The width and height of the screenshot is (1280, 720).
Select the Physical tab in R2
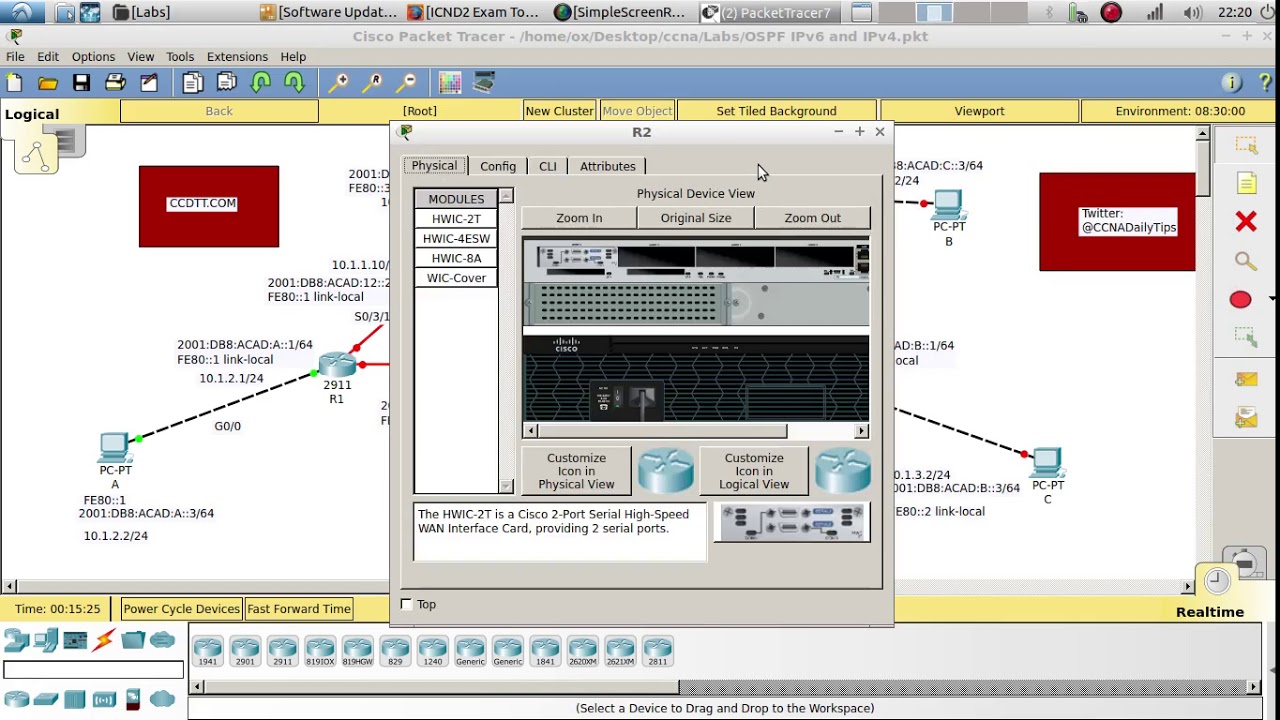(x=434, y=166)
